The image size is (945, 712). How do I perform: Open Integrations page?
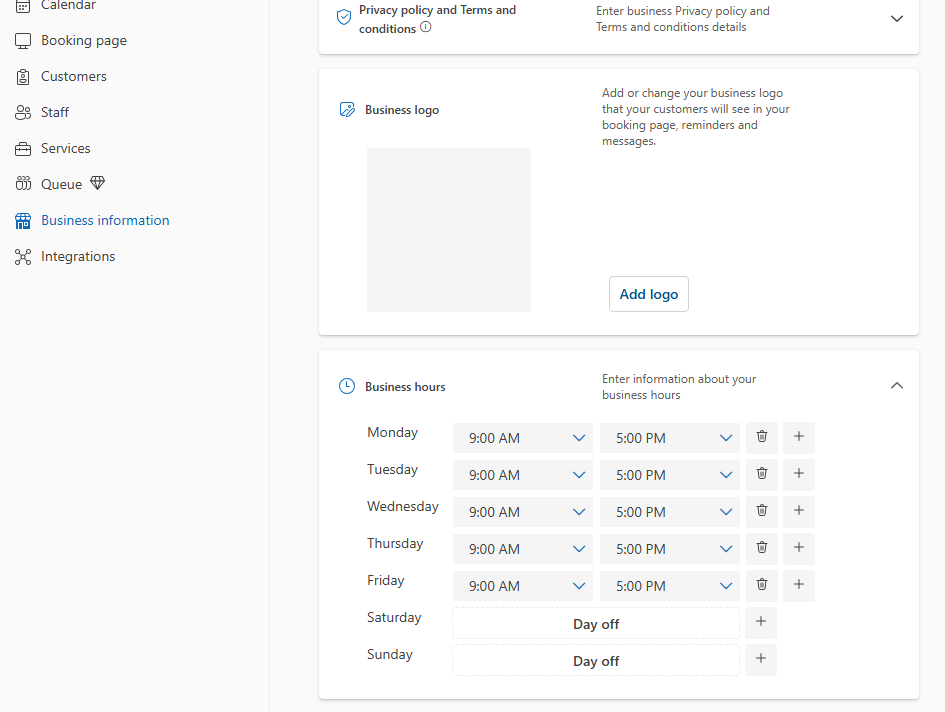78,257
